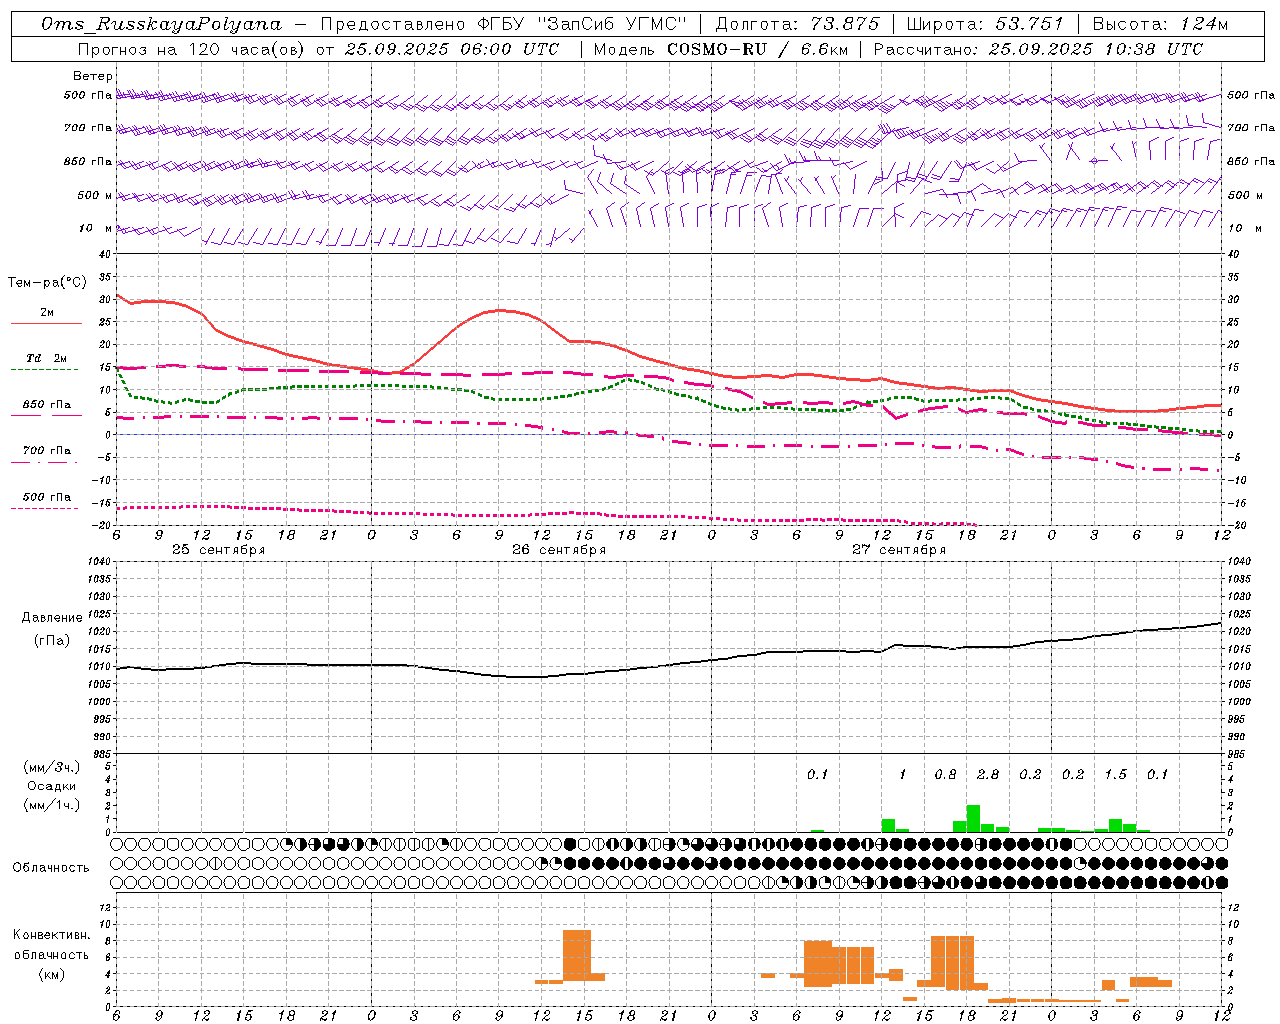Click the 'Td 2м' dew point legend entry
The width and height of the screenshot is (1280, 1024).
[x=47, y=358]
